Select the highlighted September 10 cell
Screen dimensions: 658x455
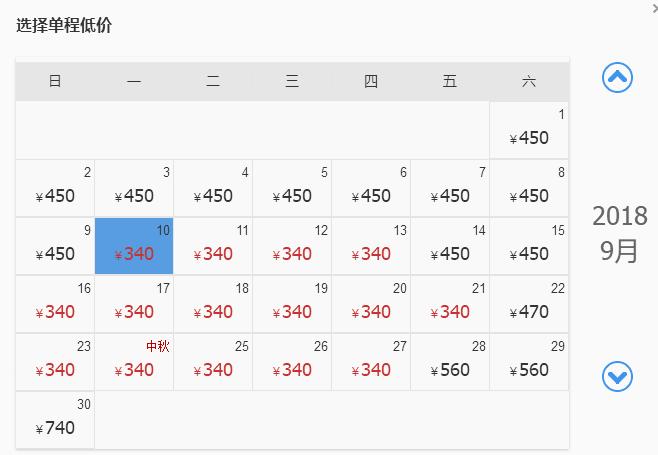[x=134, y=246]
